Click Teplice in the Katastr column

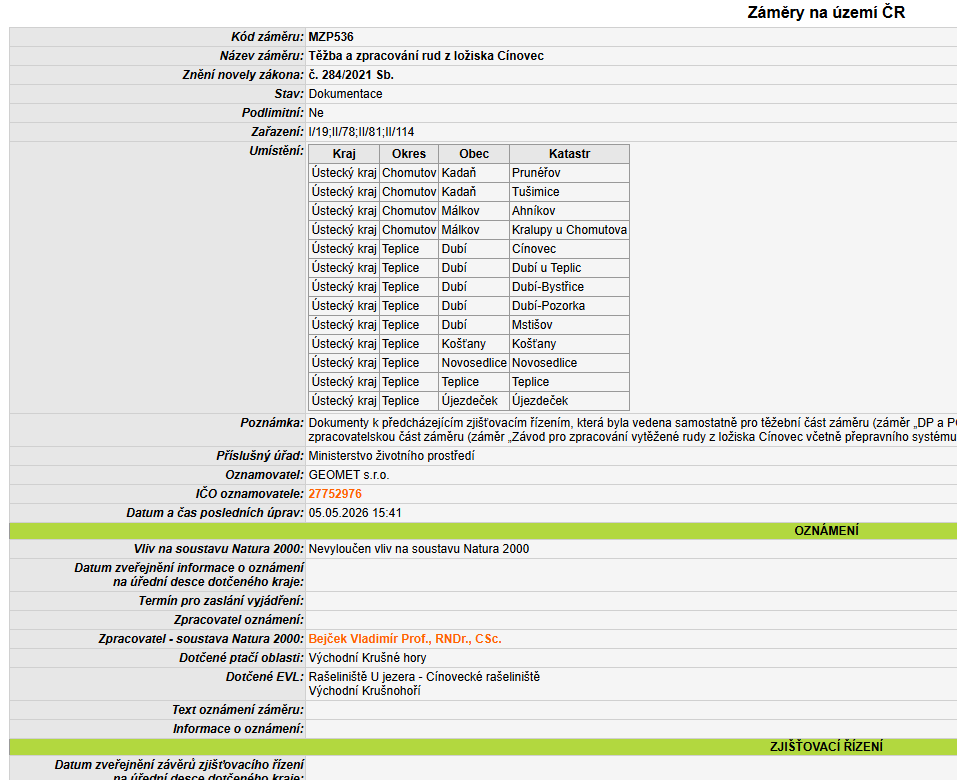tap(569, 381)
